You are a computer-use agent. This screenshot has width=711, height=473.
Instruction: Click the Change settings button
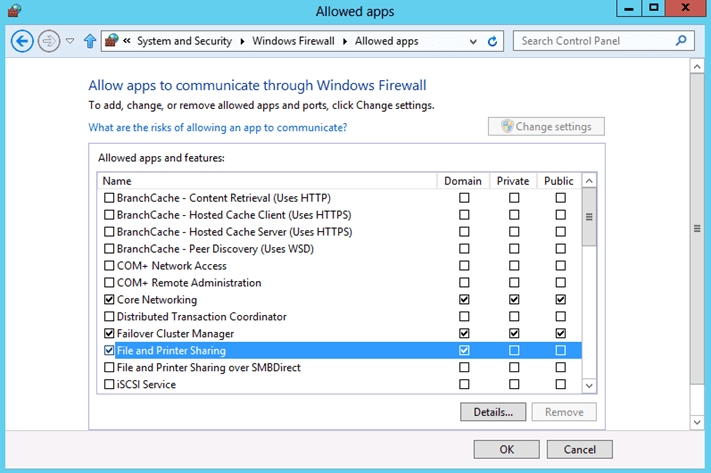pyautogui.click(x=546, y=126)
